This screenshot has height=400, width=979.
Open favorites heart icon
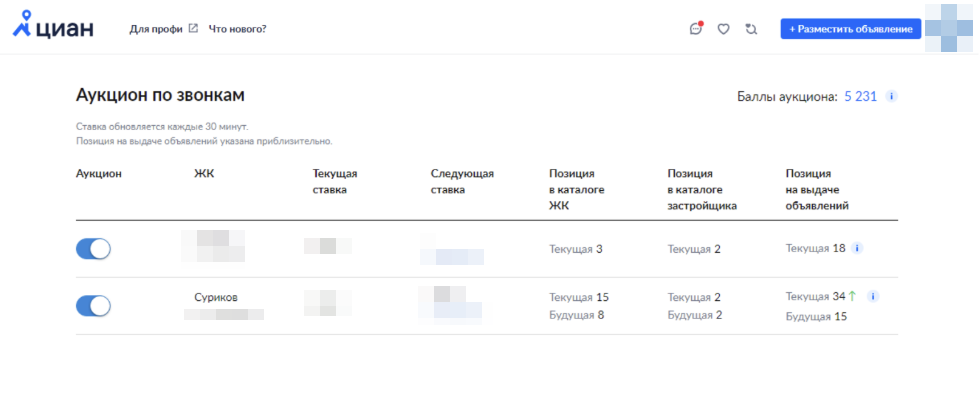point(723,29)
